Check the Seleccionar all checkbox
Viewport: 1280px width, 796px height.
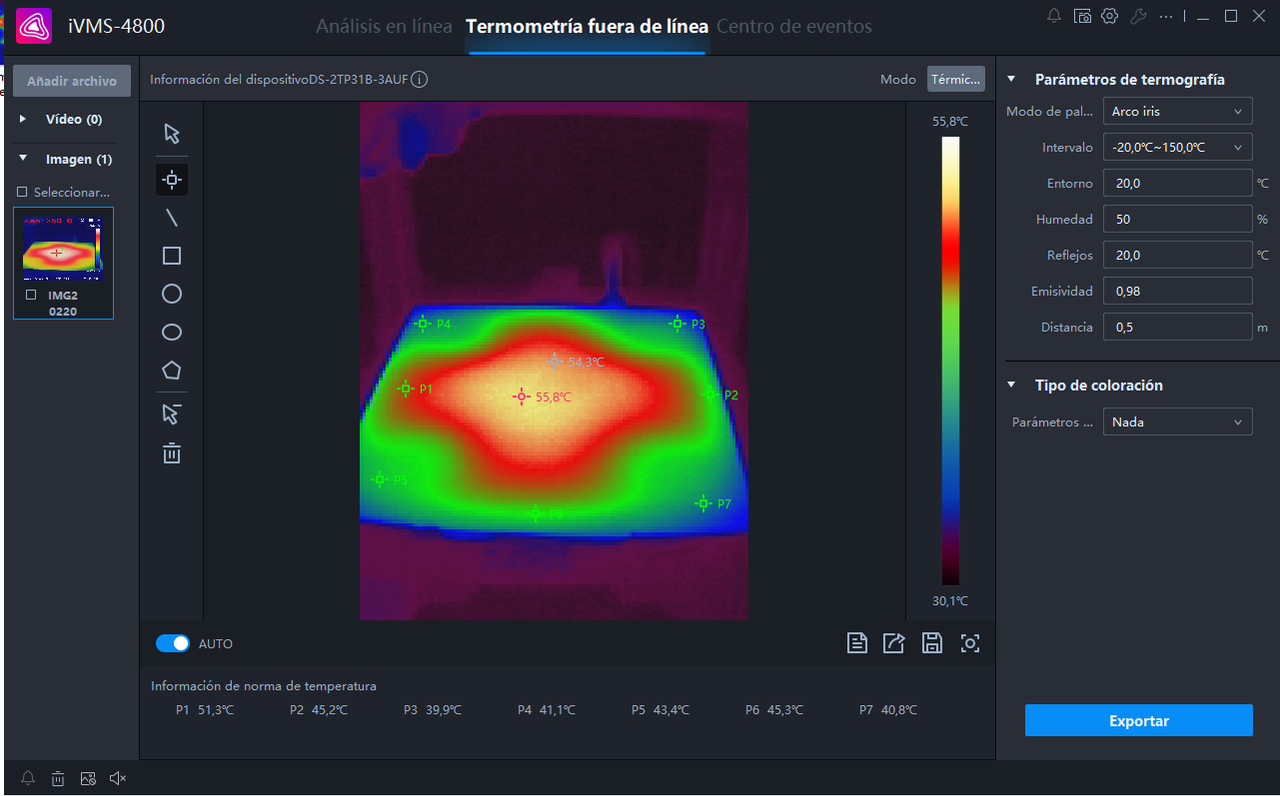tap(22, 192)
